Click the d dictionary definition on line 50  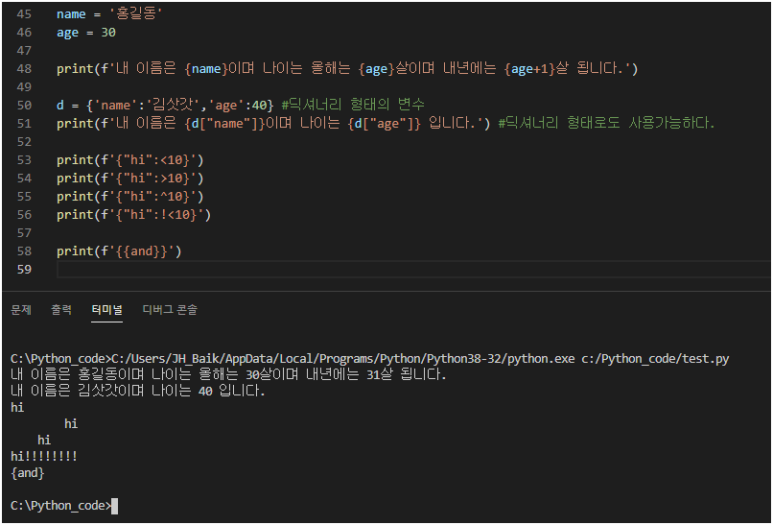pyautogui.click(x=165, y=105)
